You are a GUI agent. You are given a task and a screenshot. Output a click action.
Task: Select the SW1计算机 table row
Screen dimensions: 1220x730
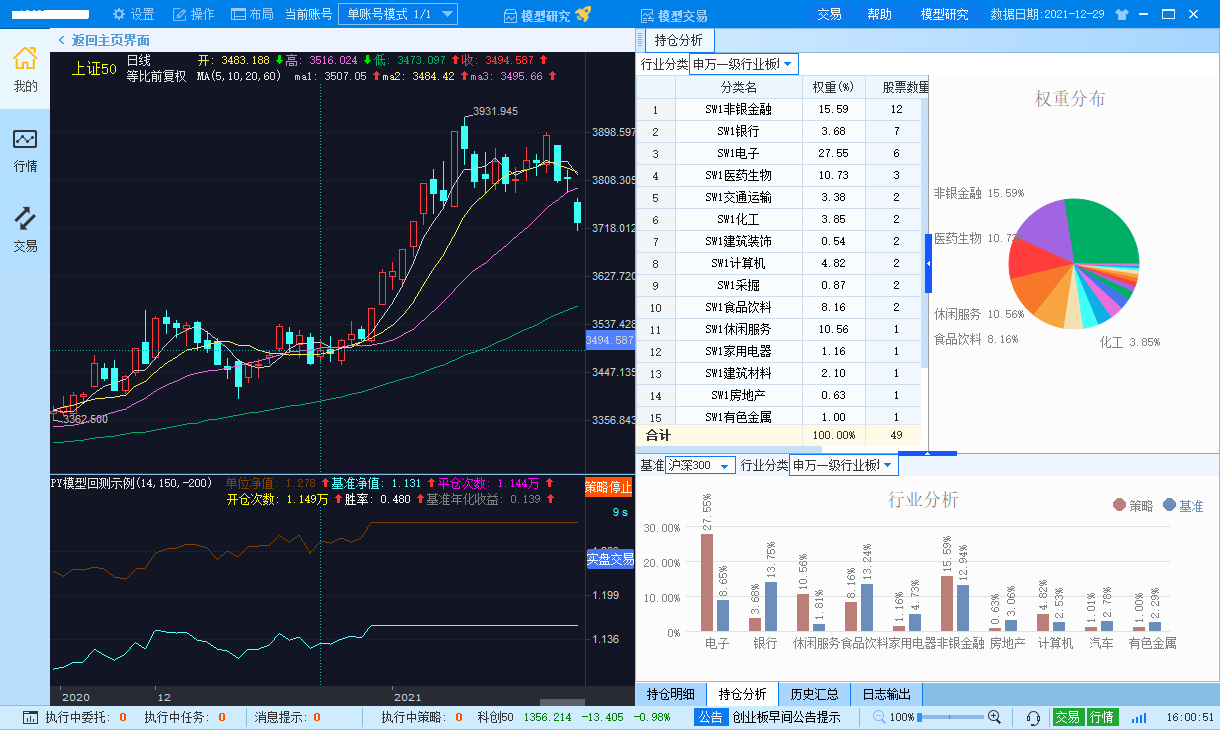click(x=780, y=263)
